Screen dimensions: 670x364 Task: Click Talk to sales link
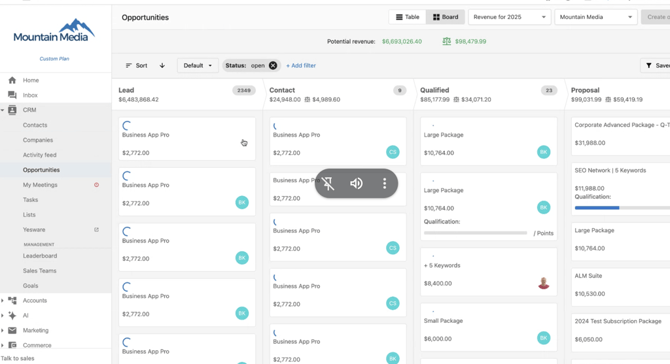[x=18, y=358]
